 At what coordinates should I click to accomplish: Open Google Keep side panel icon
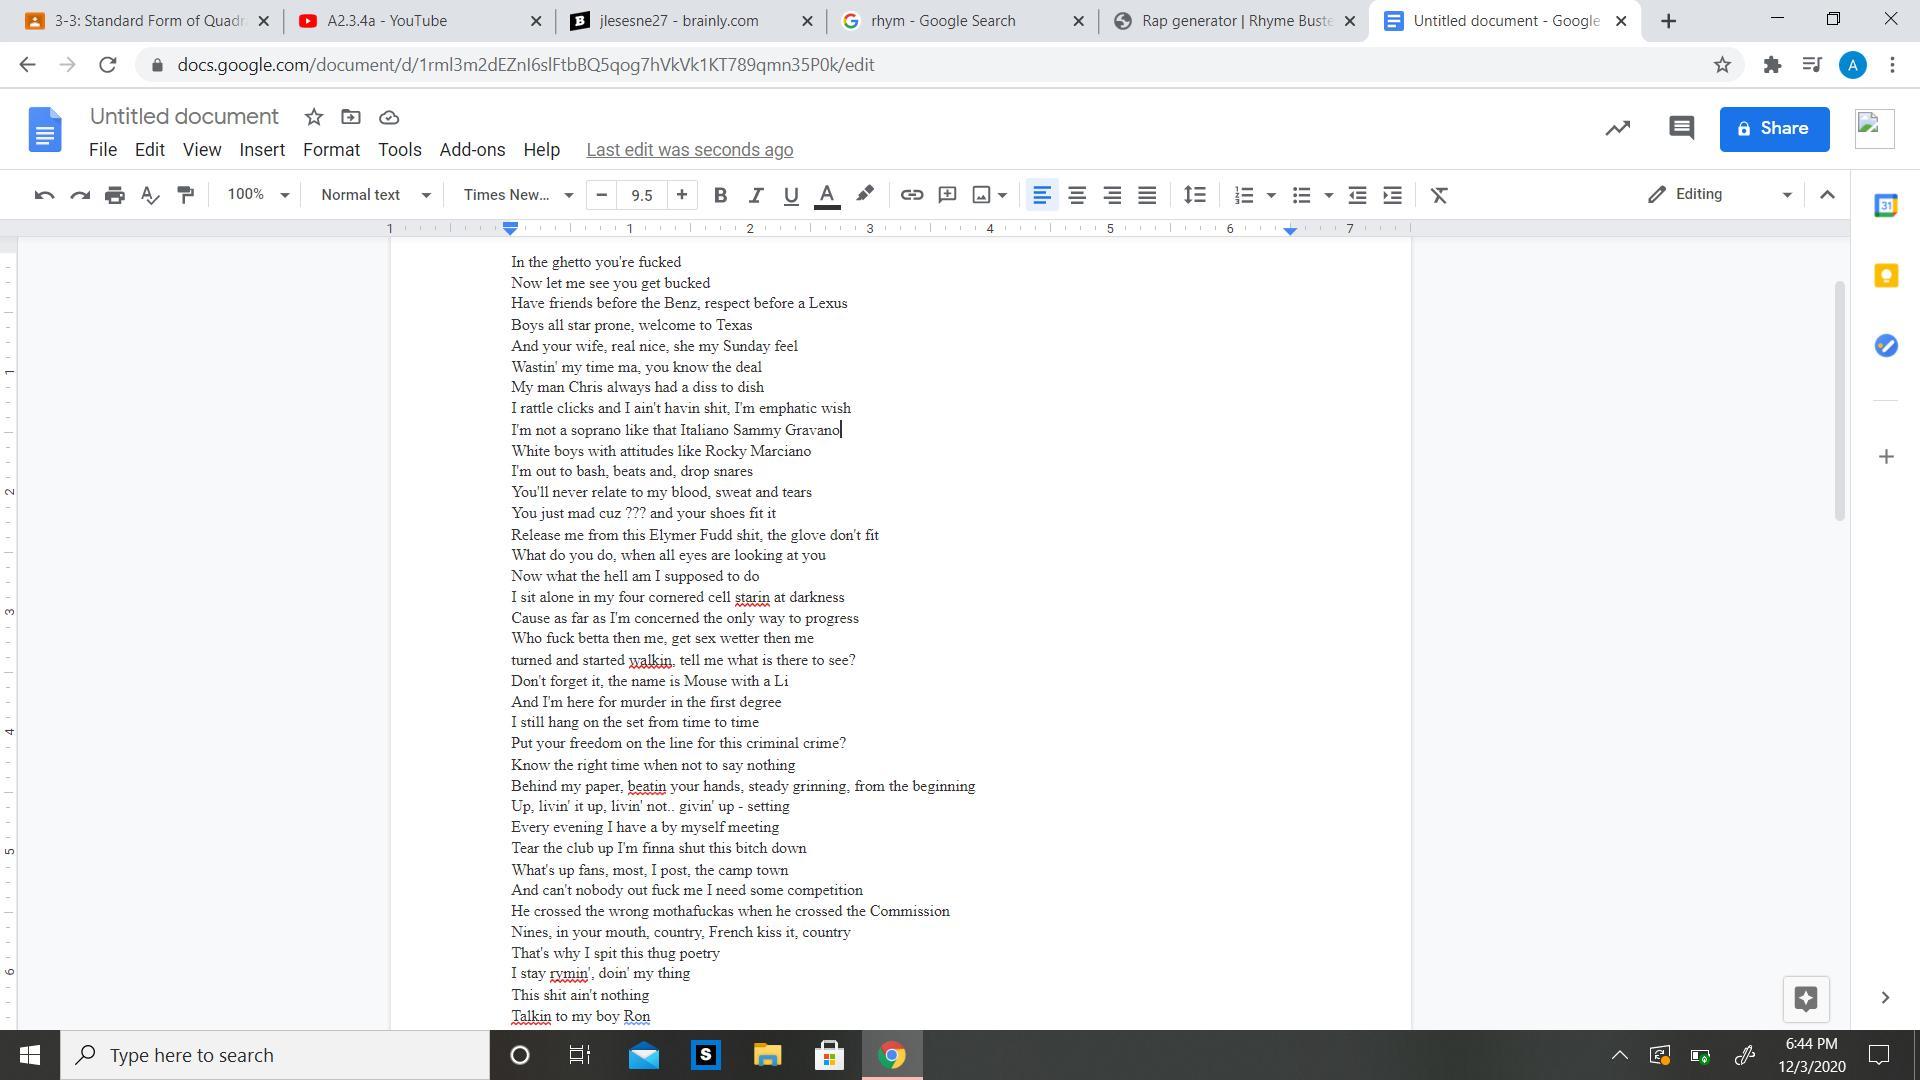1886,276
